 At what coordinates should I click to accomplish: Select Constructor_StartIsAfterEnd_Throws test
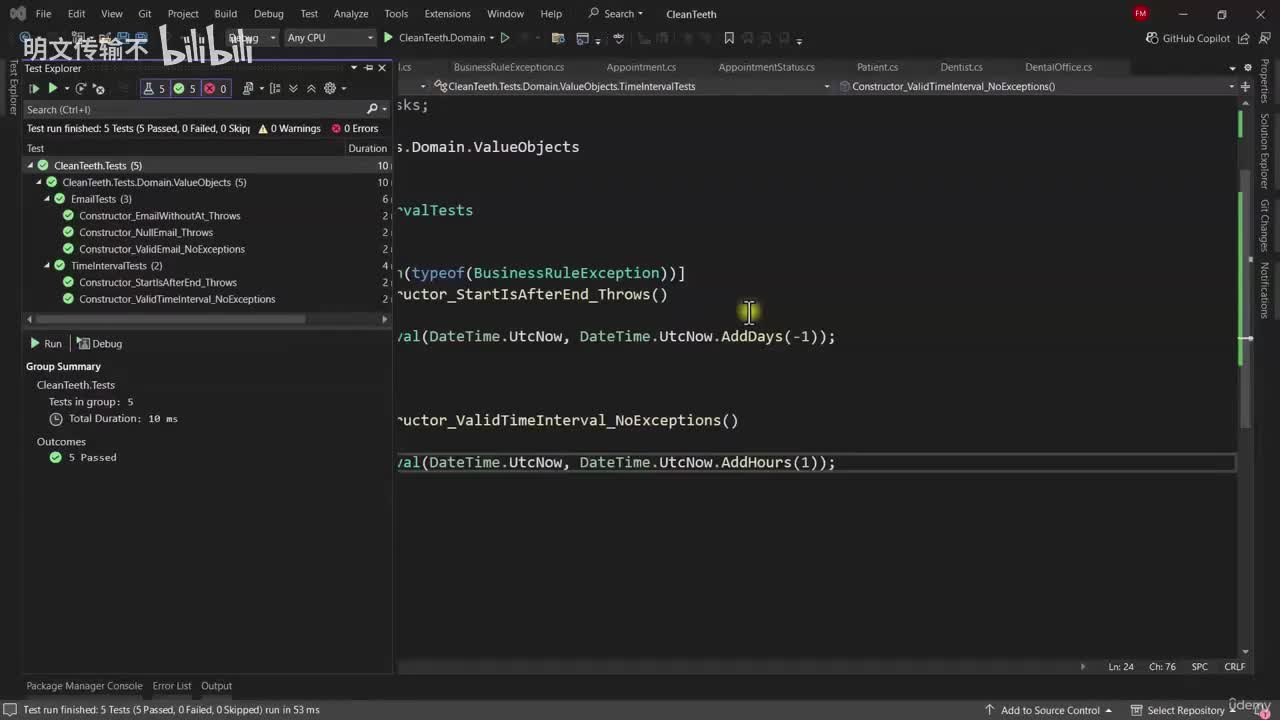pyautogui.click(x=158, y=282)
